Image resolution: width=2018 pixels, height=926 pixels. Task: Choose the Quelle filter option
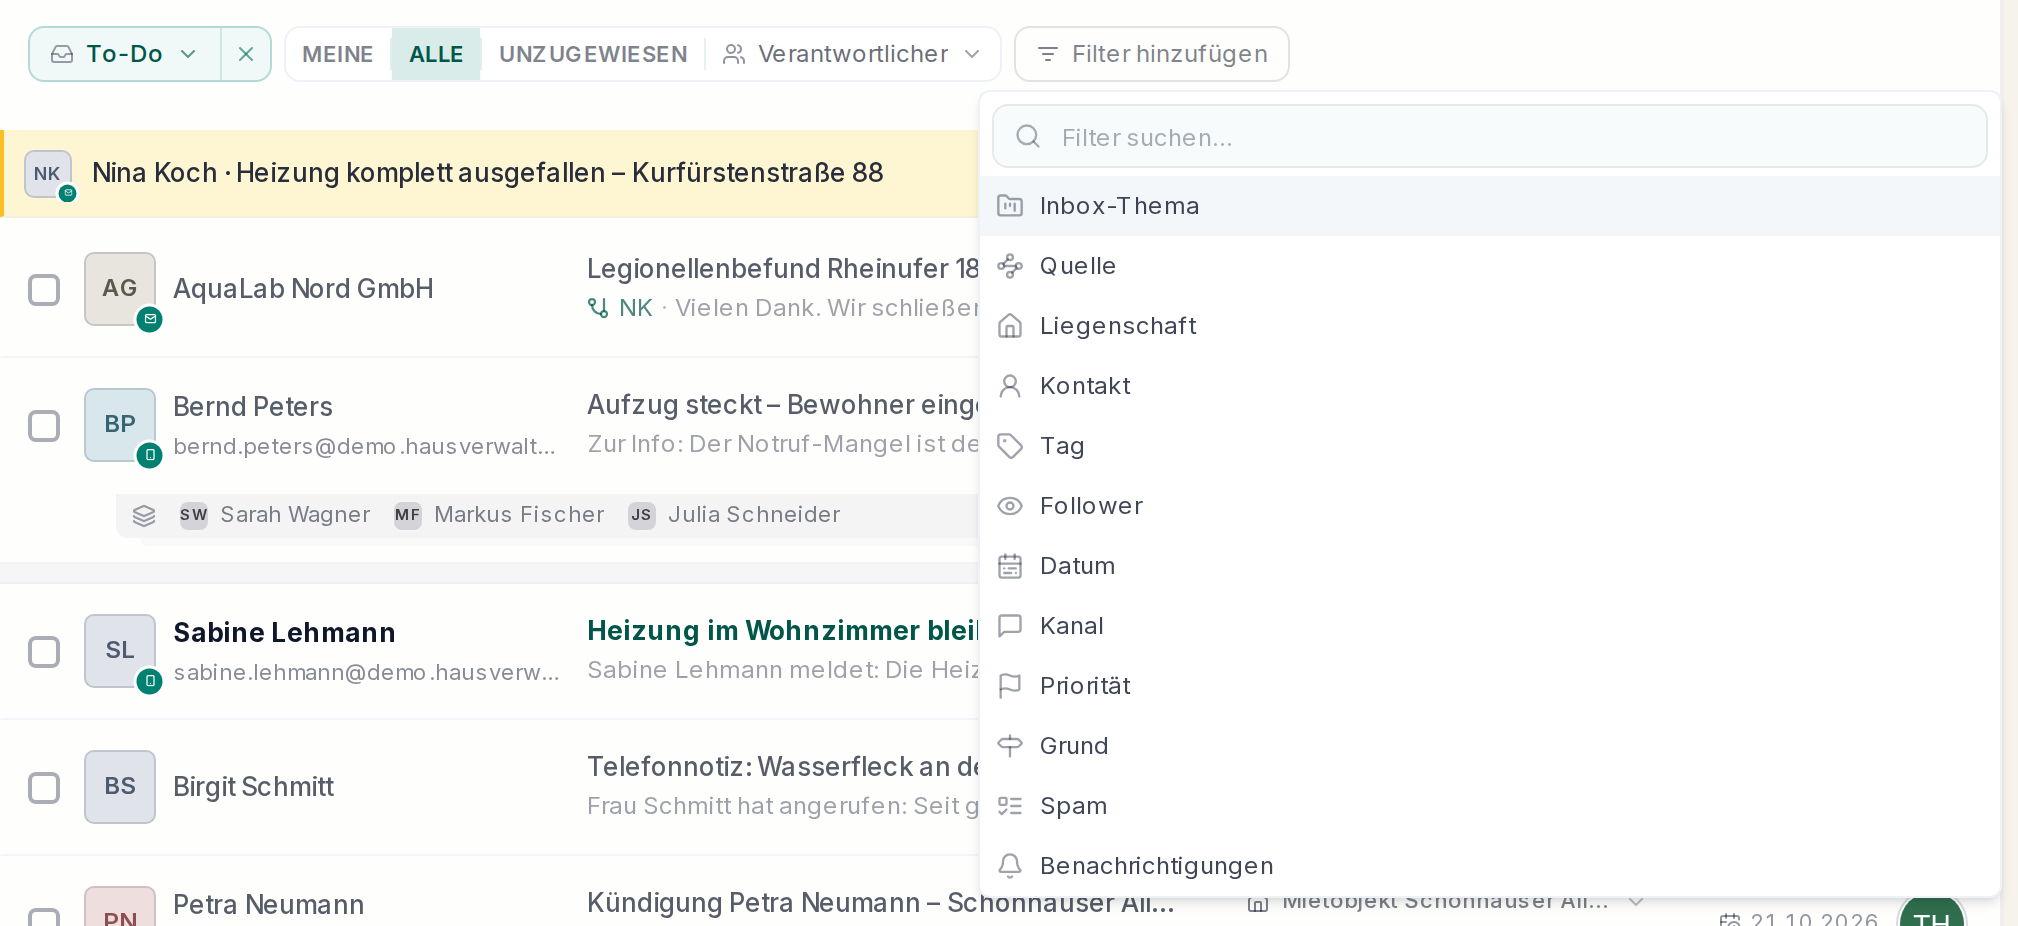pos(1489,266)
